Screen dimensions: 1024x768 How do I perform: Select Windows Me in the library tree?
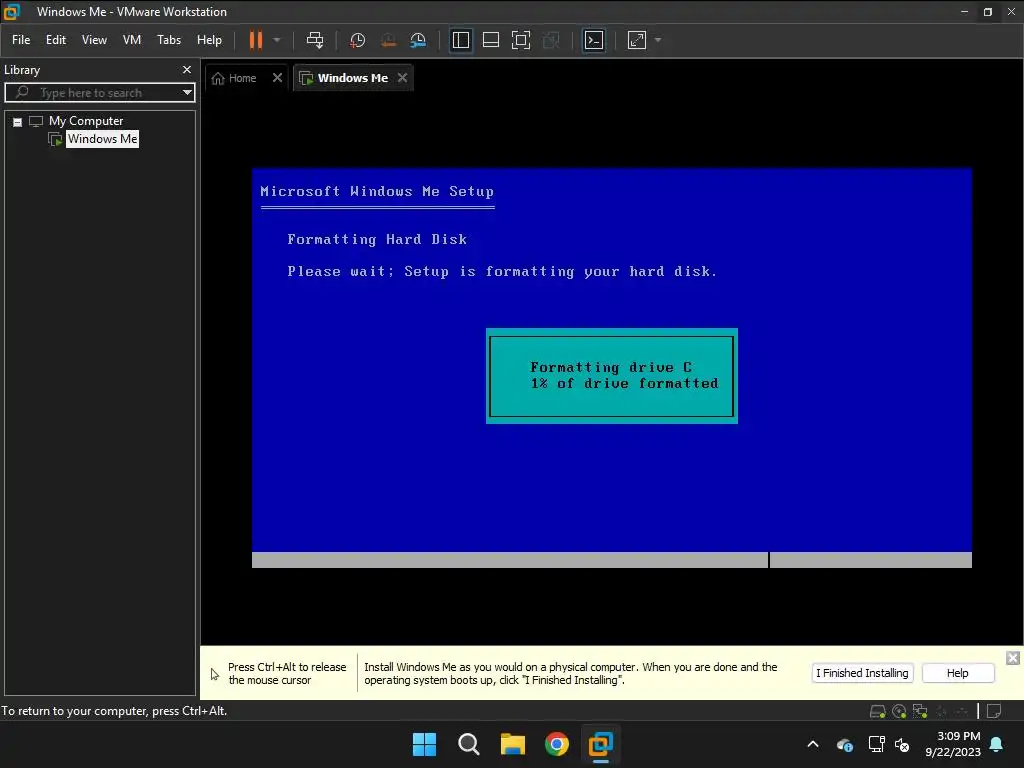103,139
